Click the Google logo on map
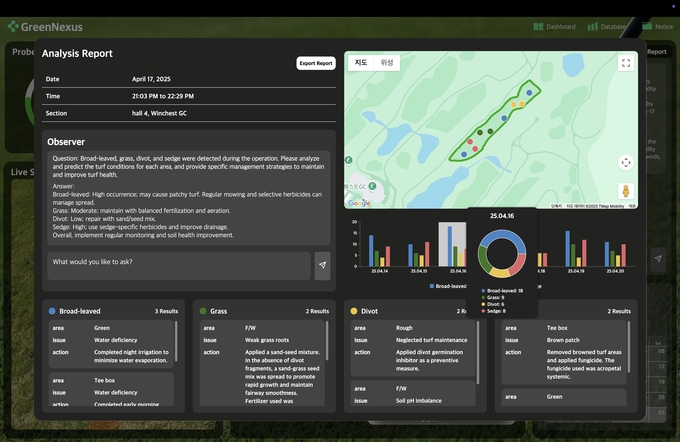680x442 pixels. click(358, 203)
